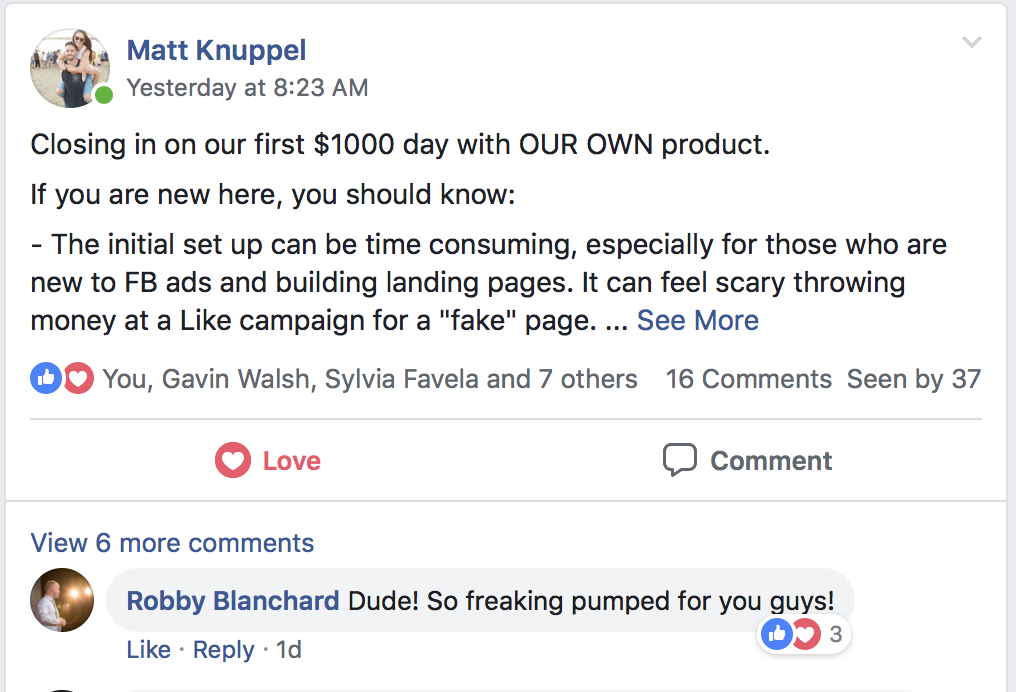The height and width of the screenshot is (692, 1016).
Task: Like Robby Blanchard's comment
Action: (x=148, y=650)
